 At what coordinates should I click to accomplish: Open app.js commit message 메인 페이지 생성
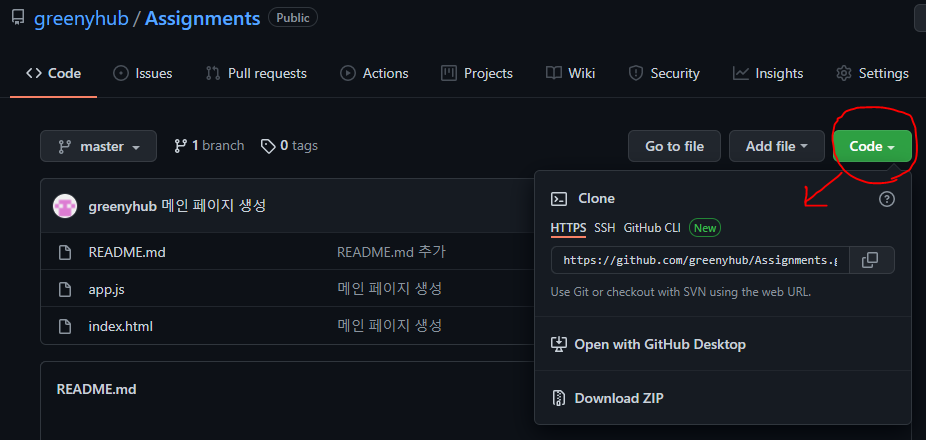coord(390,289)
